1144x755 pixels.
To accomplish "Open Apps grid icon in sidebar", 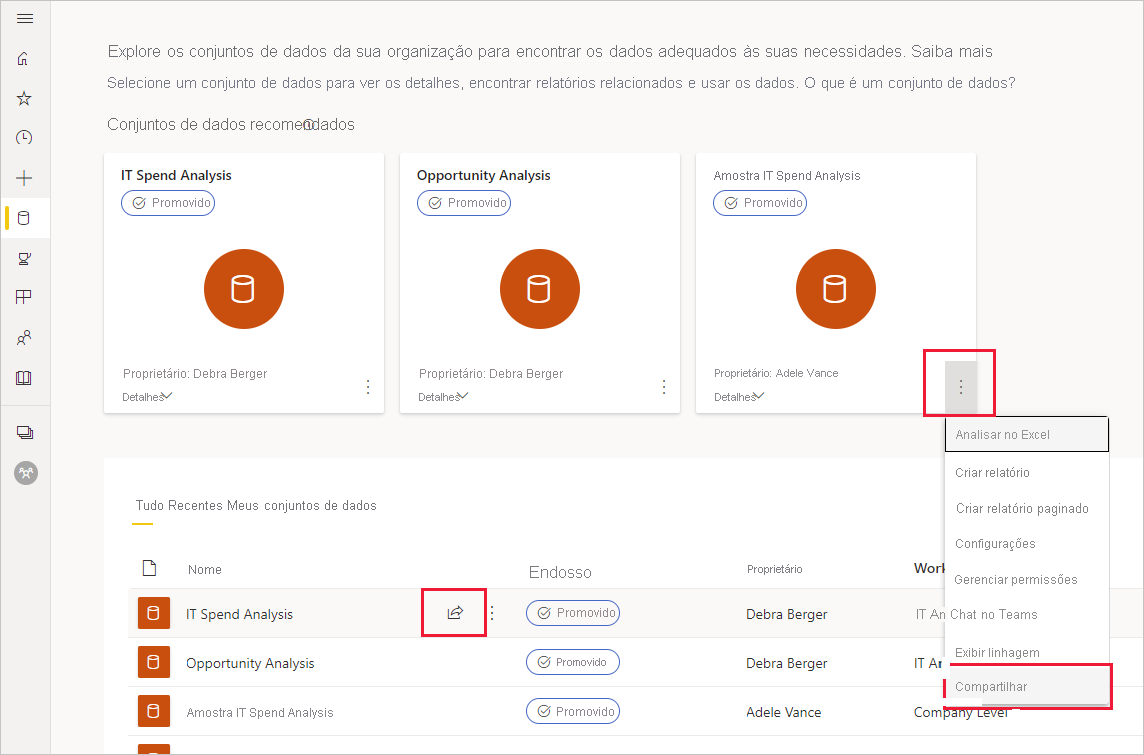I will [24, 298].
